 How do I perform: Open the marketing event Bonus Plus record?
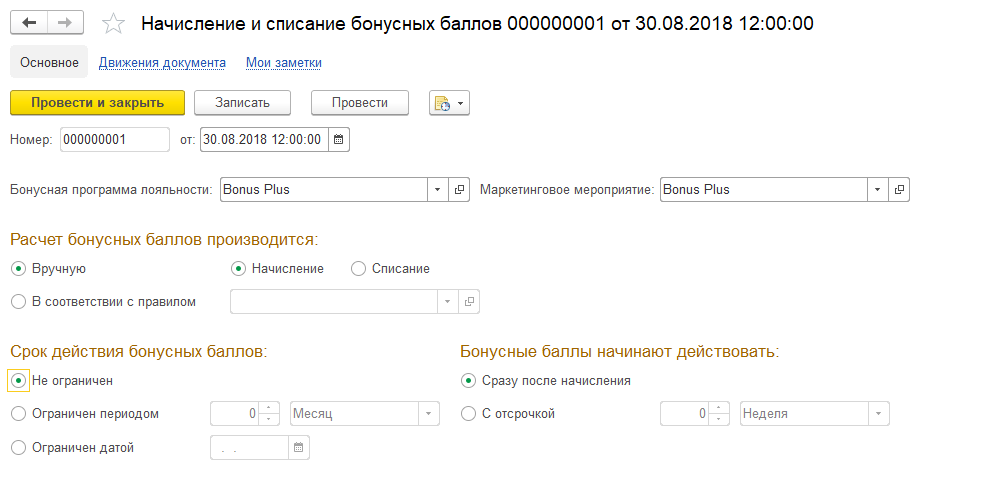(x=900, y=190)
